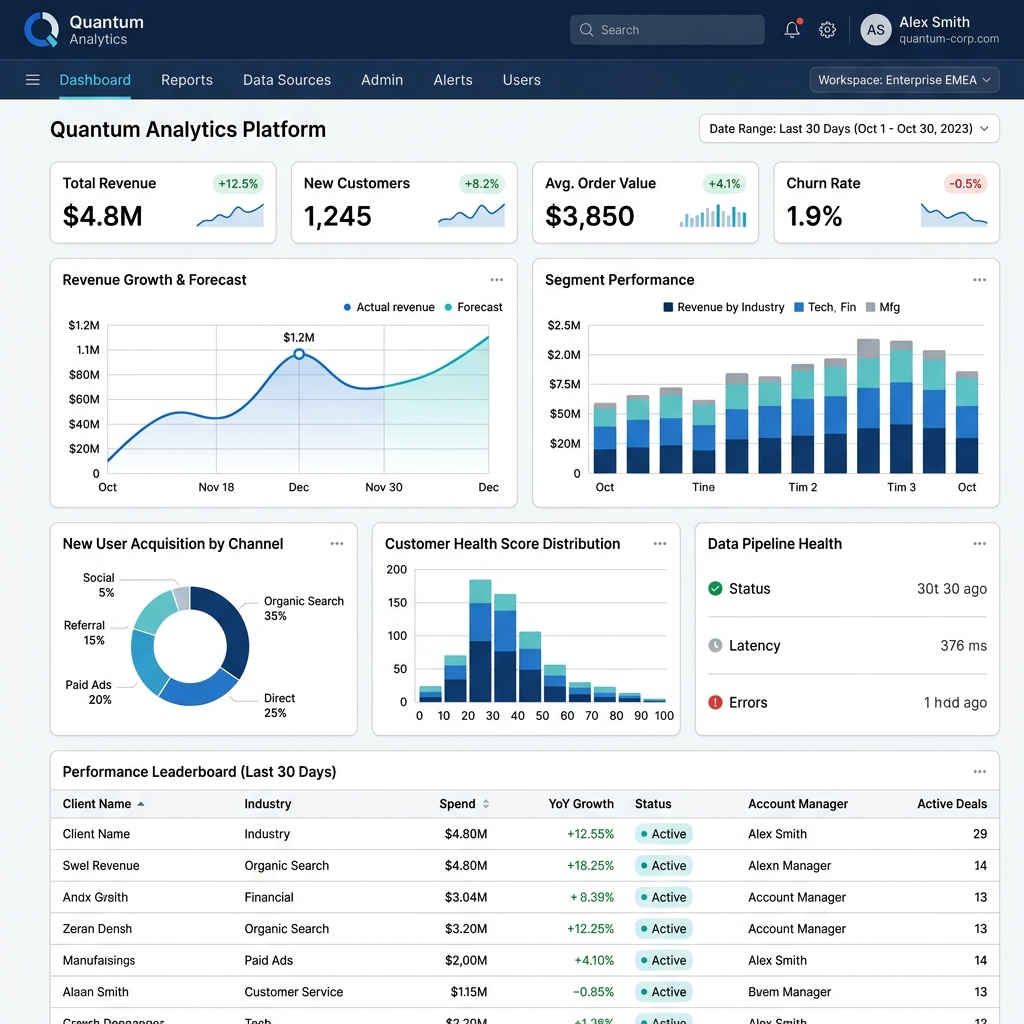
Task: Open the Date Range dropdown
Action: pos(849,129)
